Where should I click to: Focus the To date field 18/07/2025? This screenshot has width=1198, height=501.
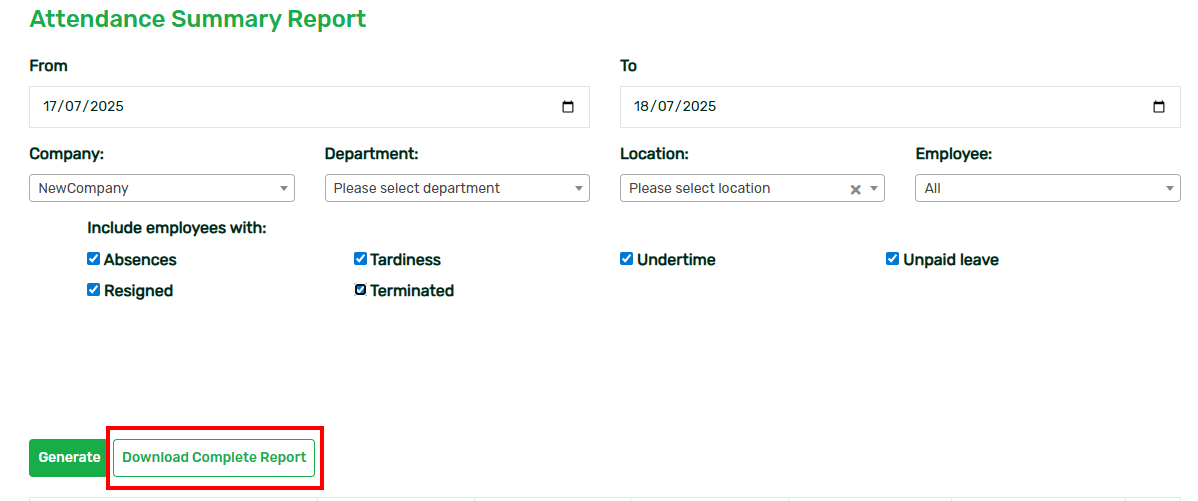[x=900, y=107]
